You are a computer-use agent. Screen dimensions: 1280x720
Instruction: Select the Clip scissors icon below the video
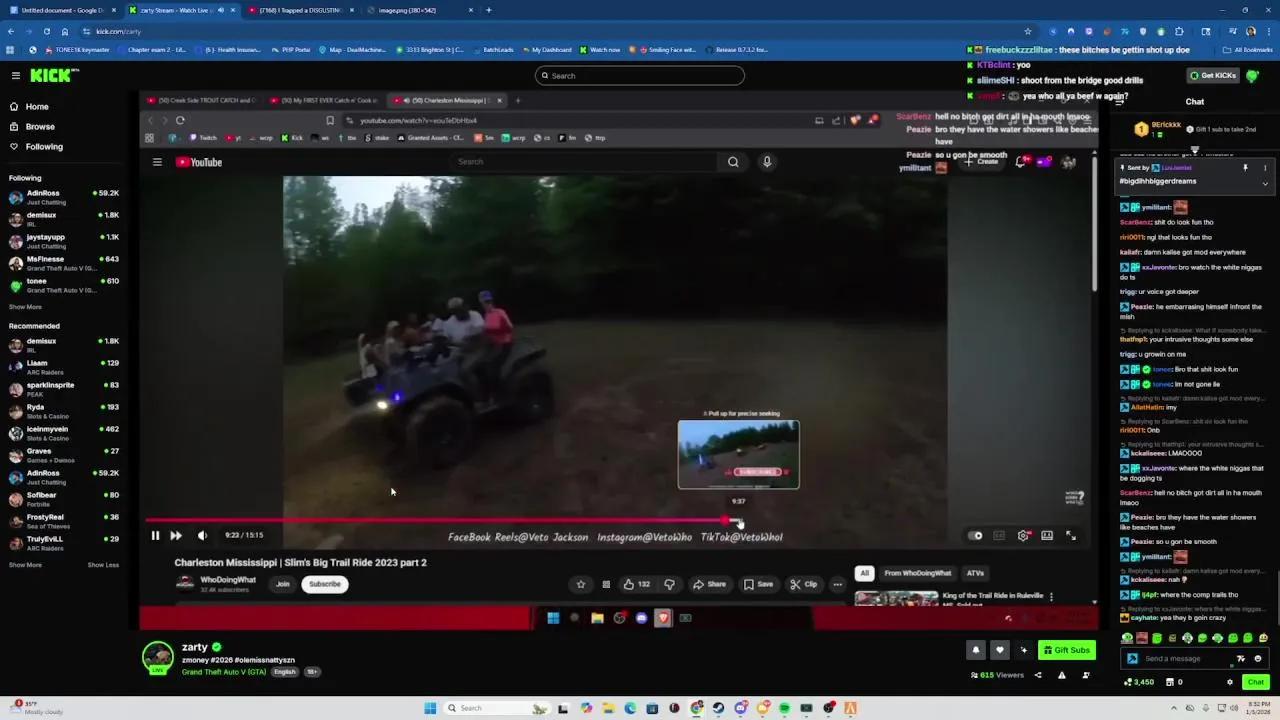click(802, 584)
